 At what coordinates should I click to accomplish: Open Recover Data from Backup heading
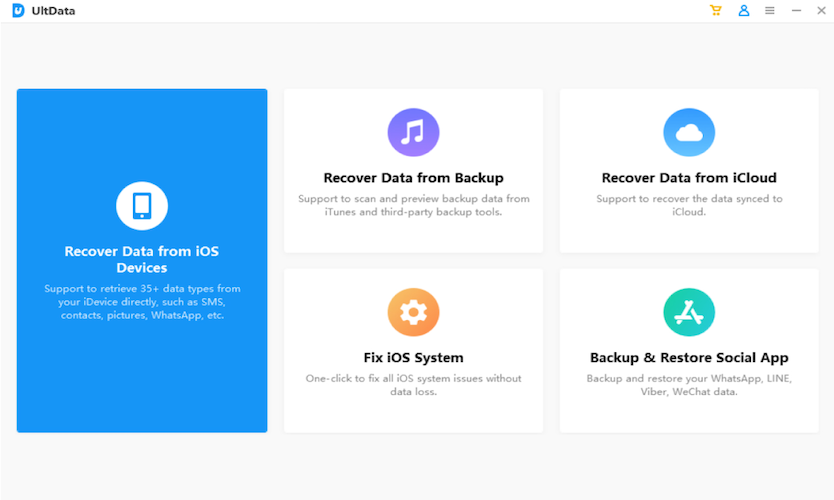413,178
